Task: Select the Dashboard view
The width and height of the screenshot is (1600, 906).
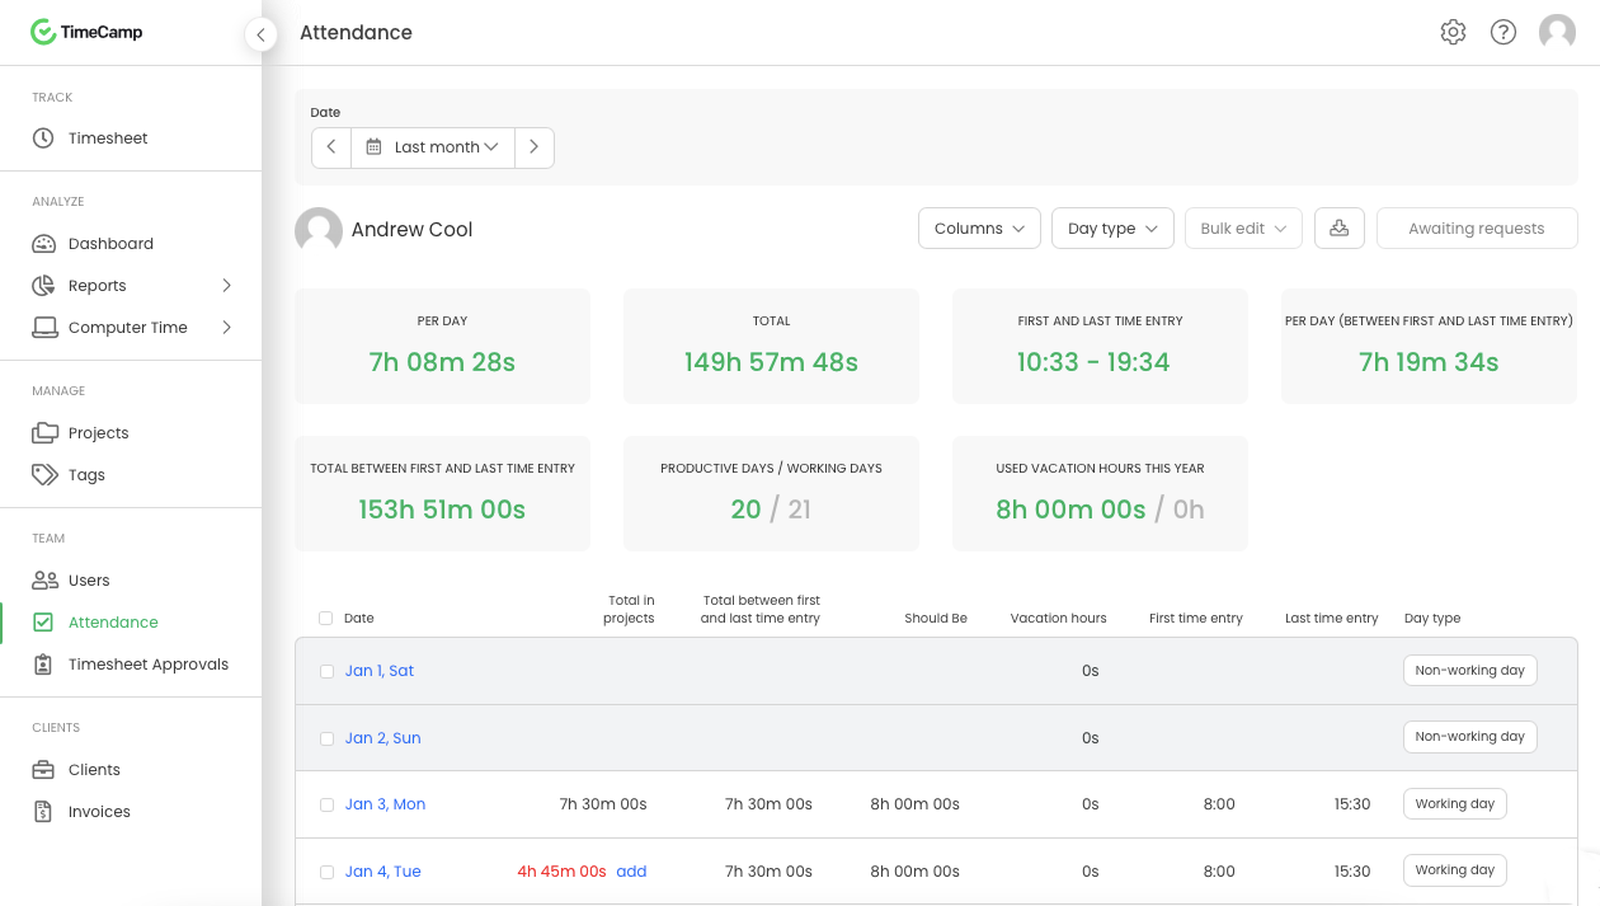Action: tap(110, 243)
